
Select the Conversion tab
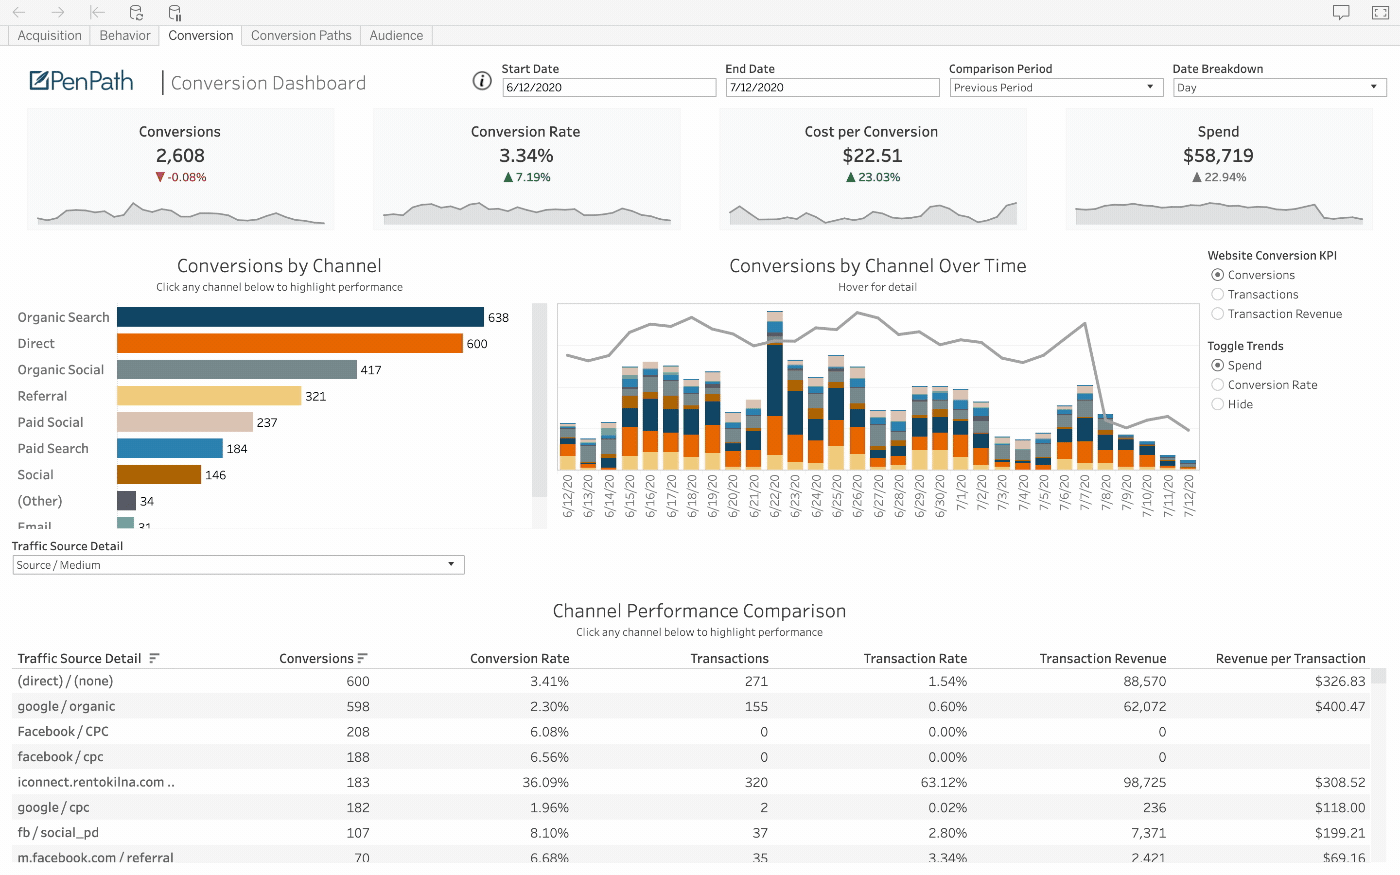coord(201,35)
